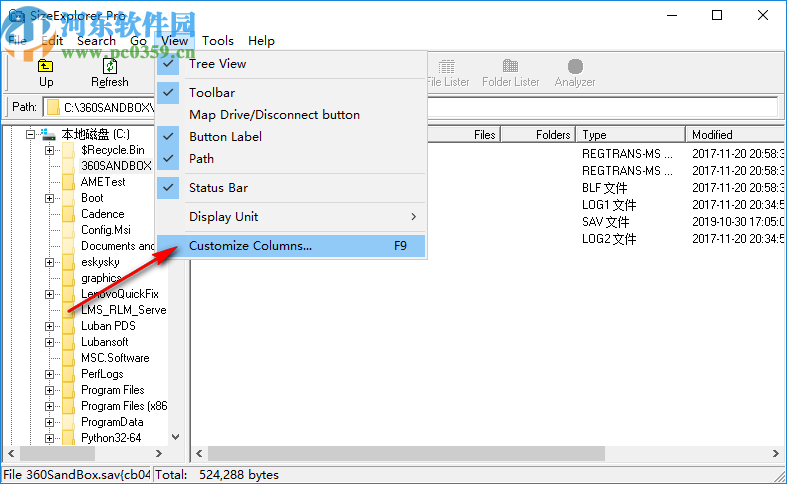Image resolution: width=787 pixels, height=484 pixels.
Task: Select the BLF 文件 row
Action: pos(604,188)
